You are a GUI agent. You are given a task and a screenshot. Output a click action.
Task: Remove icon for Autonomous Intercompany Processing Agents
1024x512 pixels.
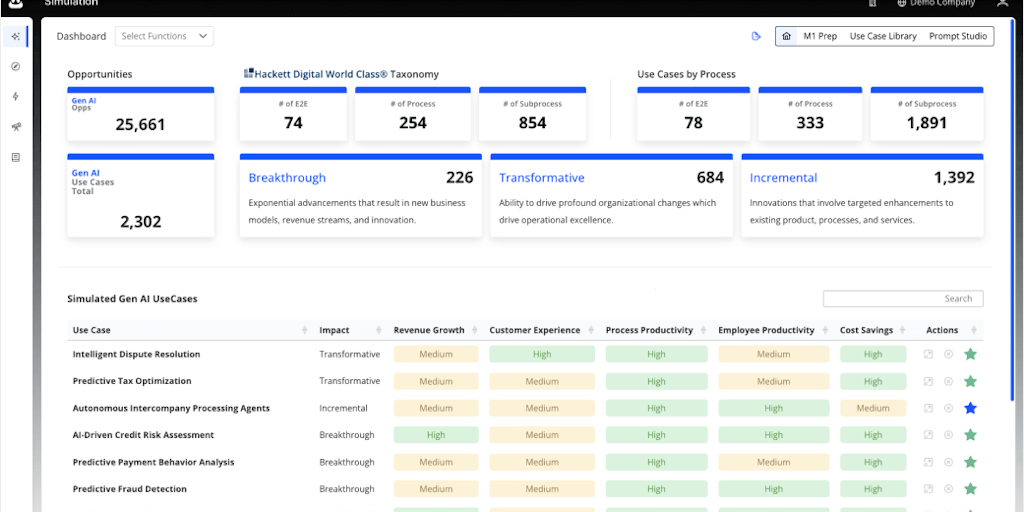(x=948, y=408)
